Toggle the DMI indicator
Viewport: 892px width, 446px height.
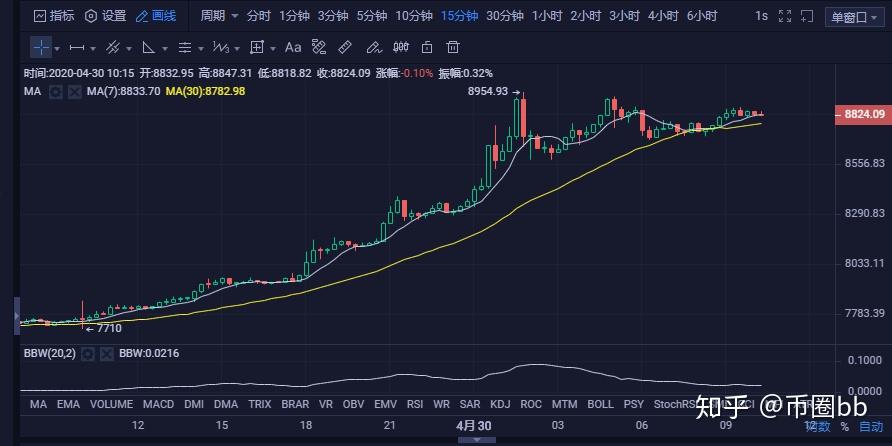pyautogui.click(x=193, y=404)
